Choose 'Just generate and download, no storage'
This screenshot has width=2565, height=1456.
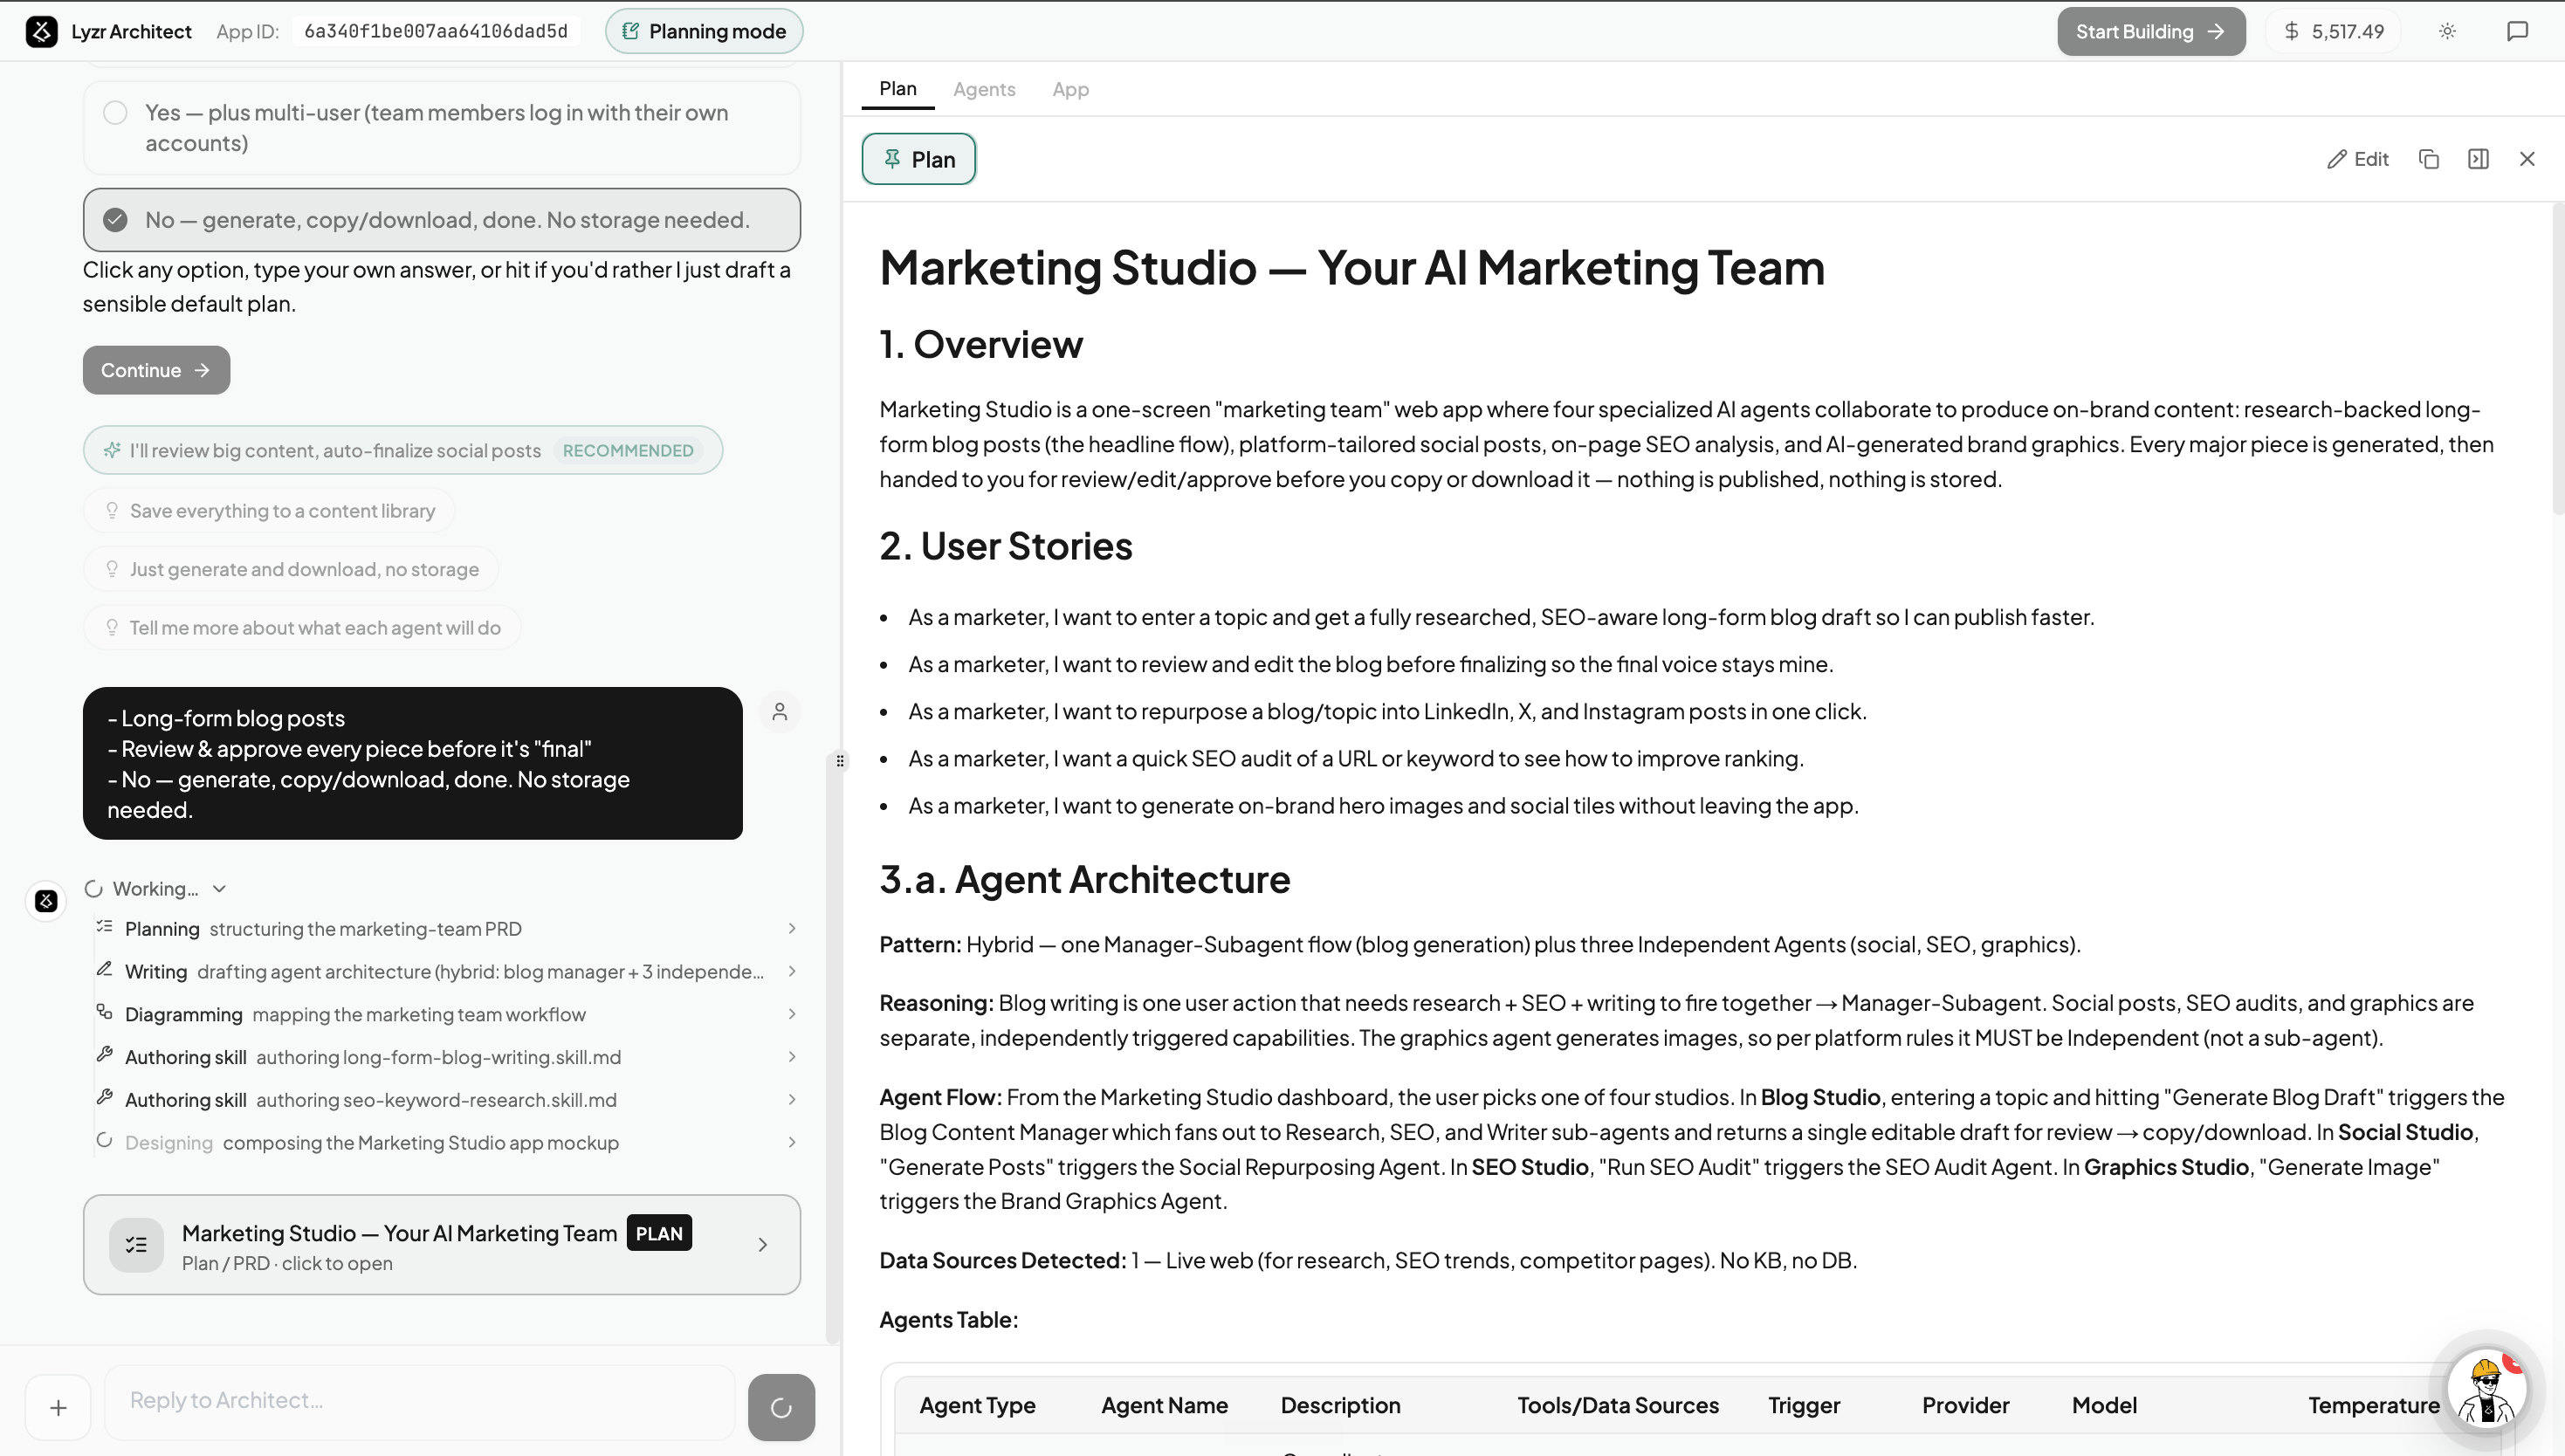coord(291,569)
